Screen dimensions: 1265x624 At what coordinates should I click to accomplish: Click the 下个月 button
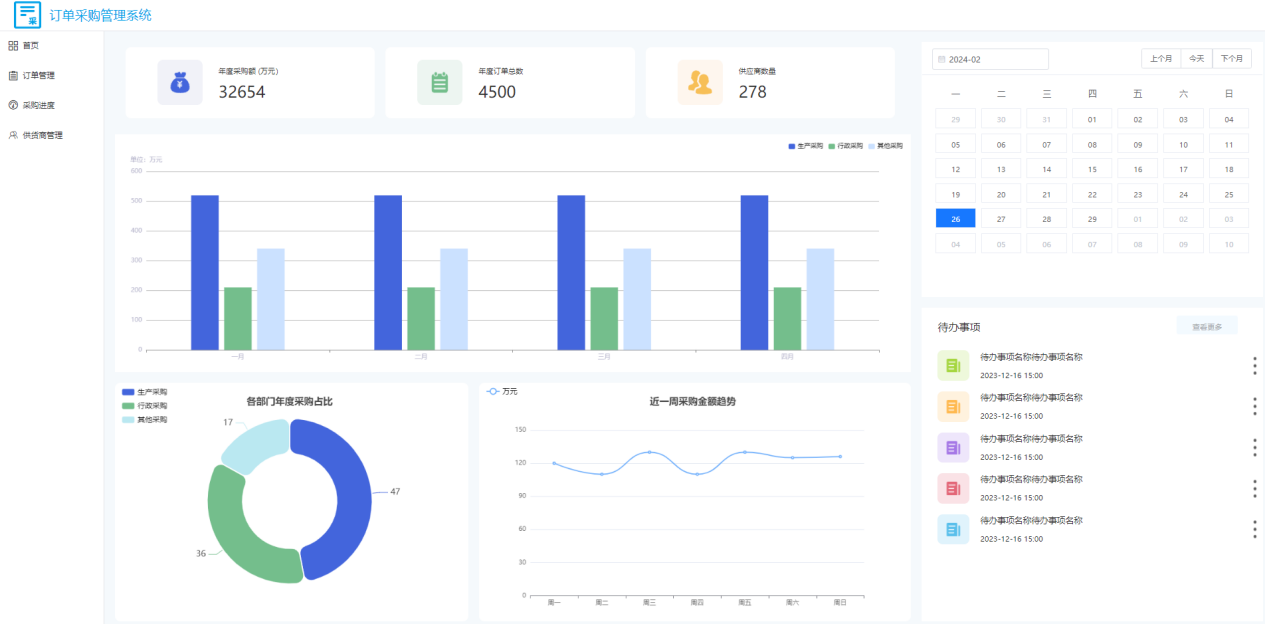[1231, 59]
